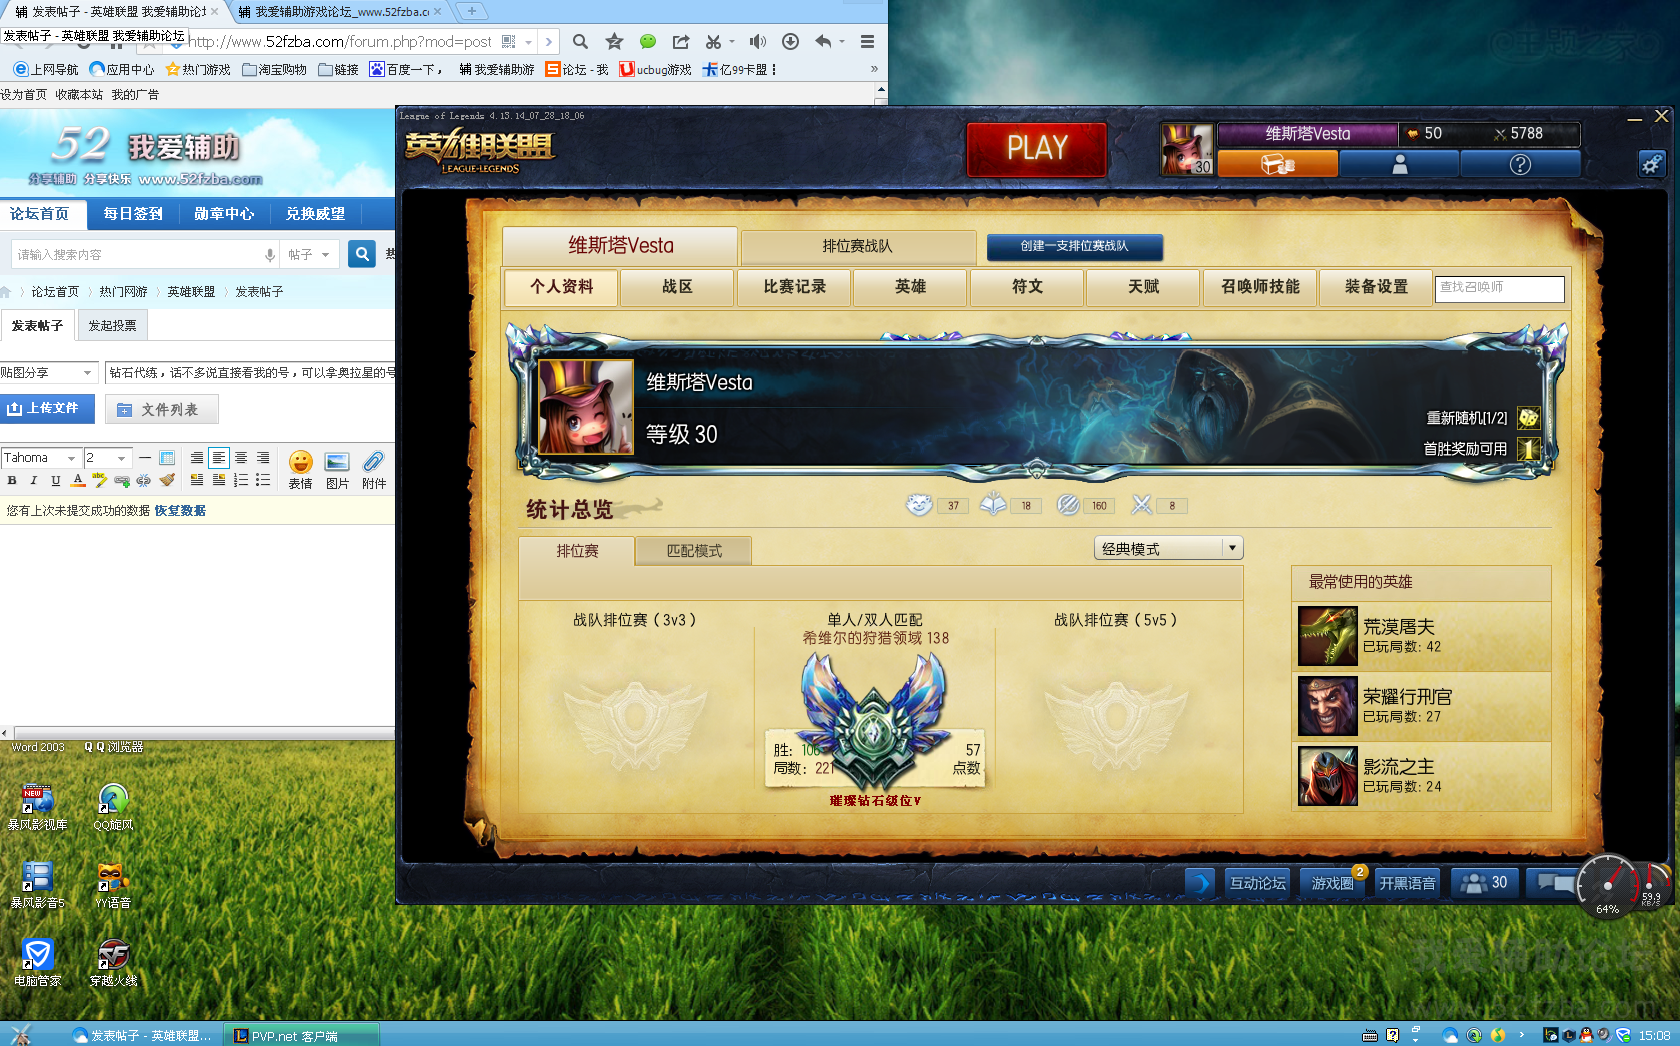Toggle underline in post editor

pos(56,481)
